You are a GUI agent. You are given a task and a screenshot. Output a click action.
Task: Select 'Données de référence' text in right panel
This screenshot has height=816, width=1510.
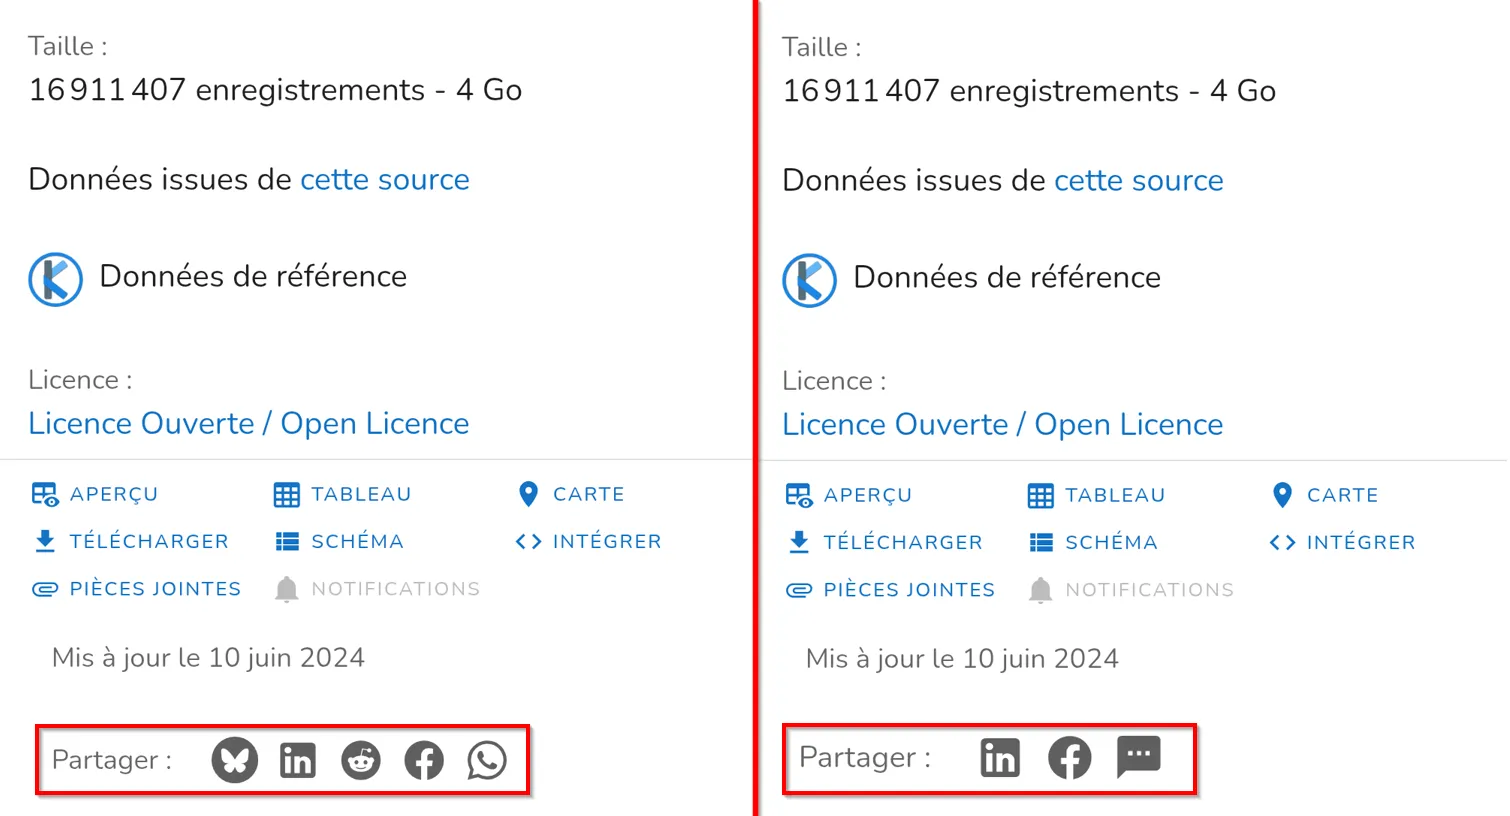(x=1007, y=277)
